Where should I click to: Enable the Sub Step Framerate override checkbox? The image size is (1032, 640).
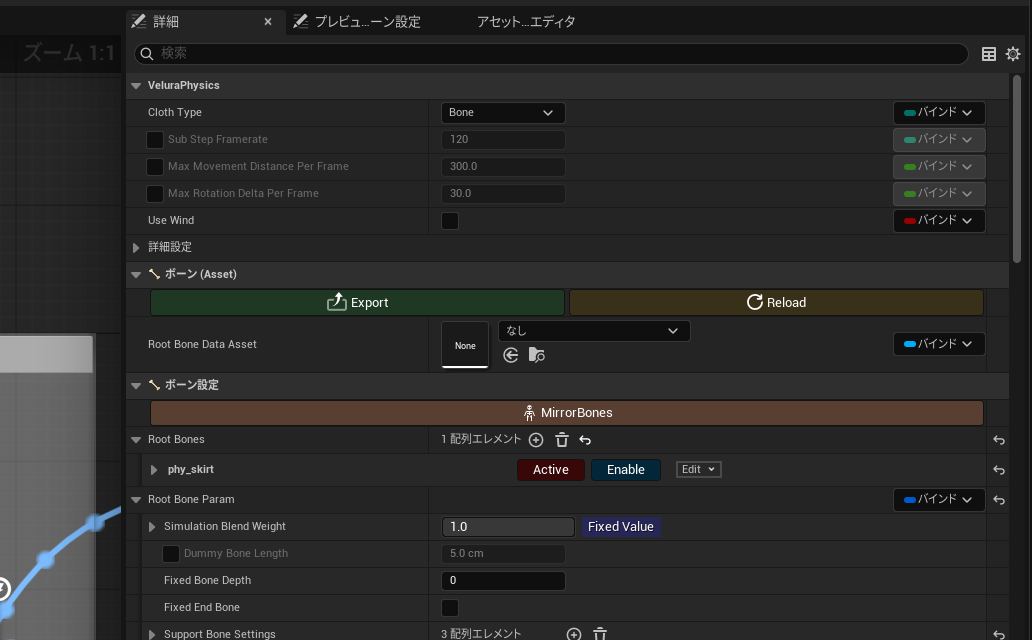click(155, 140)
